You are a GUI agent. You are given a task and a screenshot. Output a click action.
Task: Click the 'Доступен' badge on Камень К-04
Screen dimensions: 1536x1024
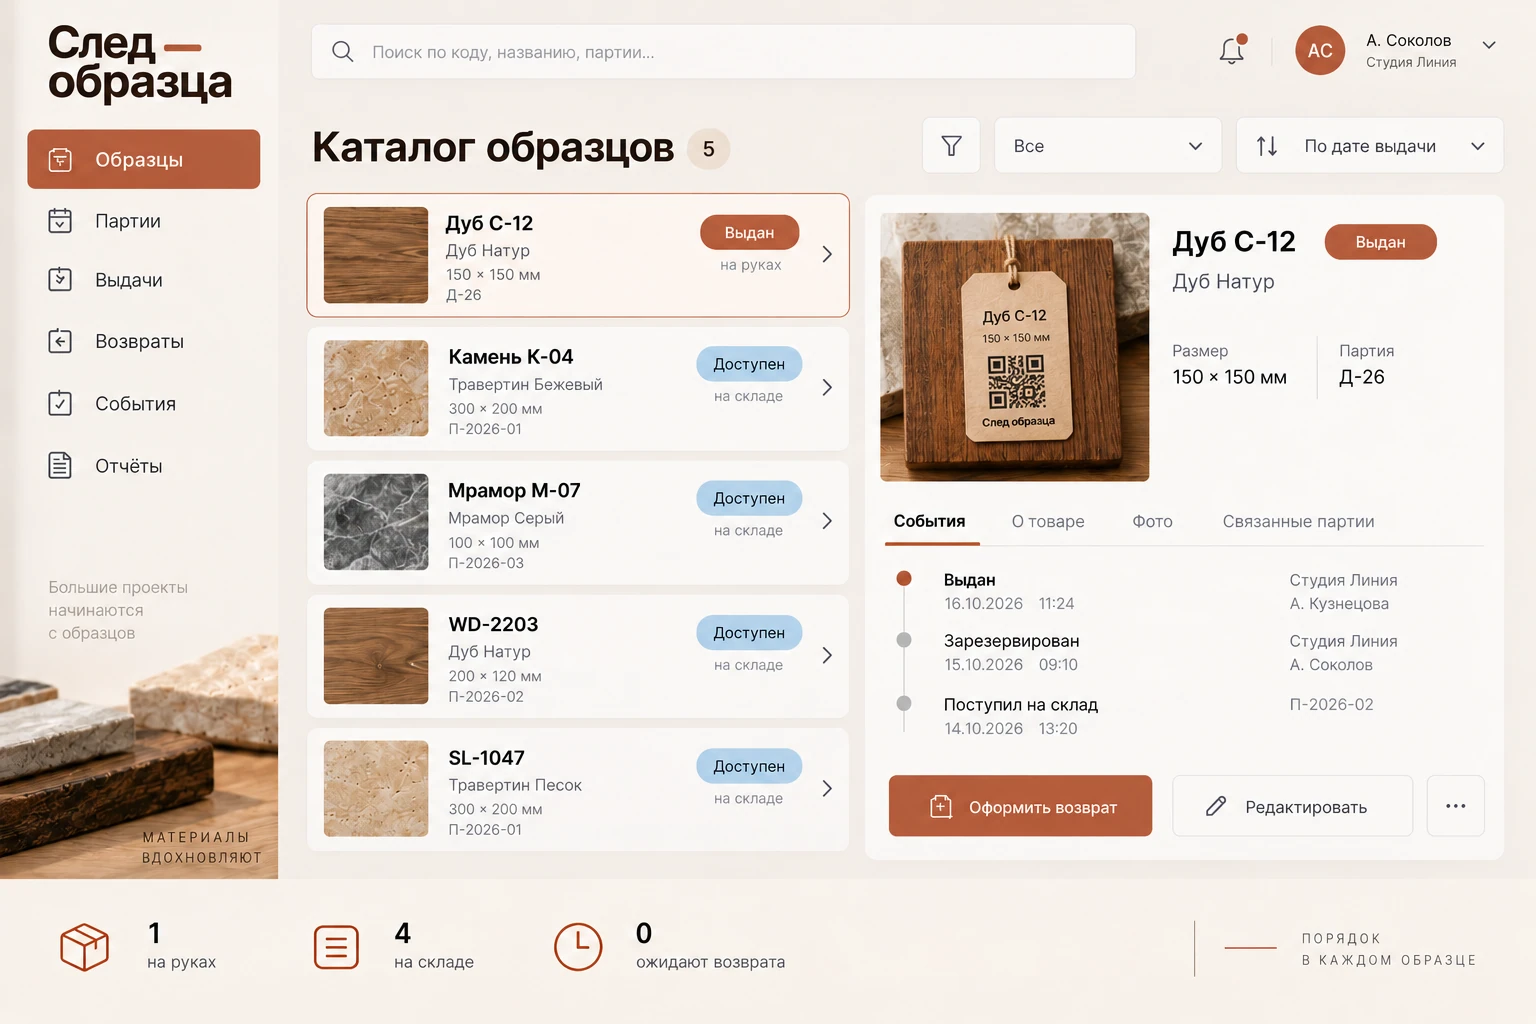pyautogui.click(x=749, y=364)
